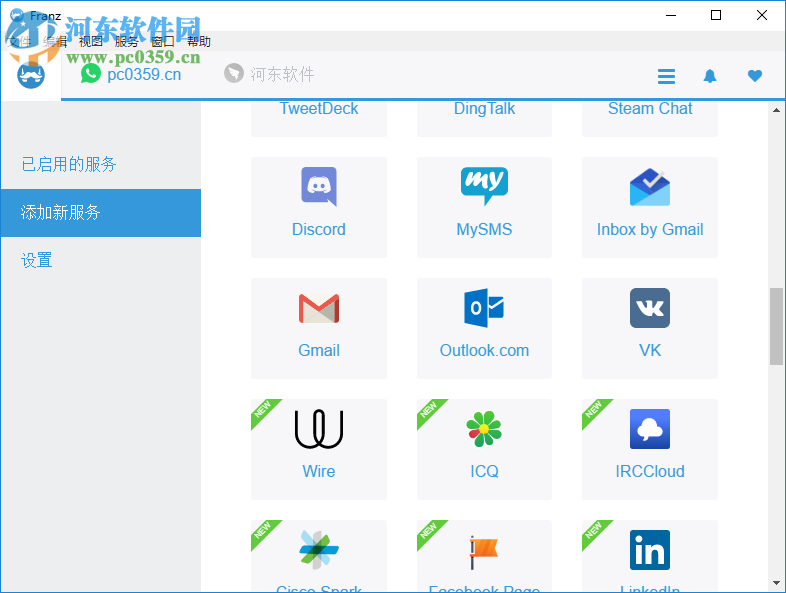786x593 pixels.
Task: Click the LinkedIn logo icon
Action: (x=650, y=550)
